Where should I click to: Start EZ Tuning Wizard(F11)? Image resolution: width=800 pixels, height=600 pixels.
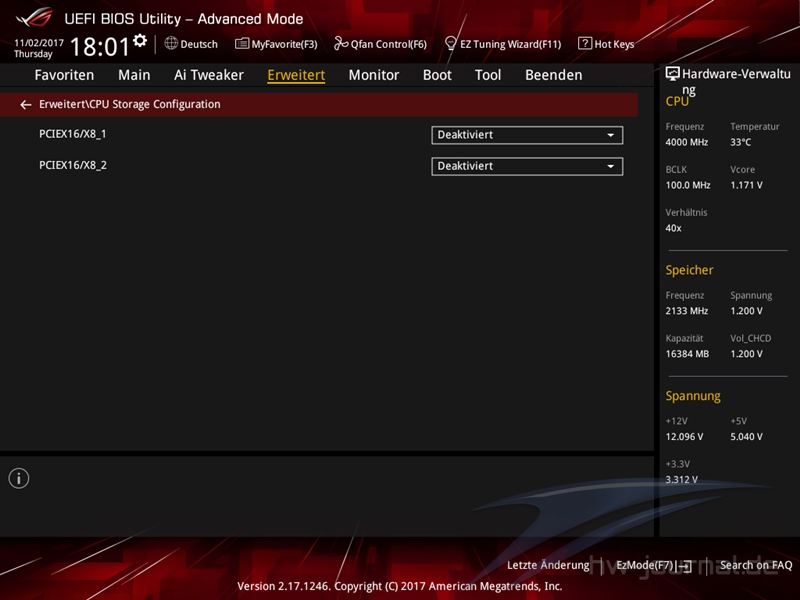pyautogui.click(x=503, y=44)
